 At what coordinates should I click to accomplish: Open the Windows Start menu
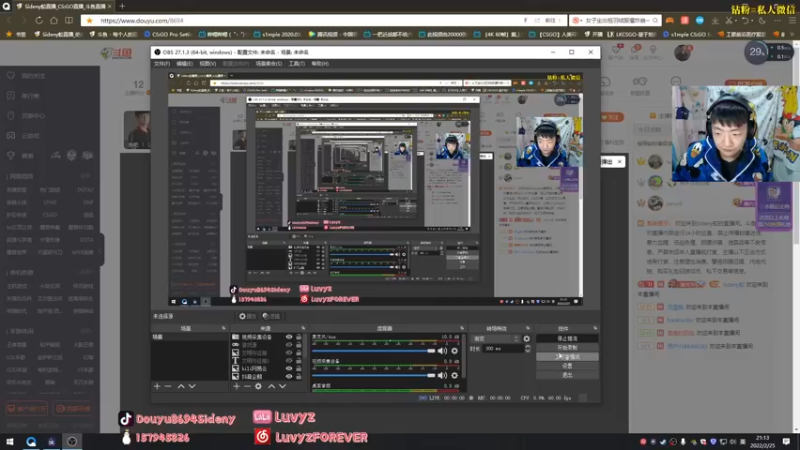click(x=10, y=441)
